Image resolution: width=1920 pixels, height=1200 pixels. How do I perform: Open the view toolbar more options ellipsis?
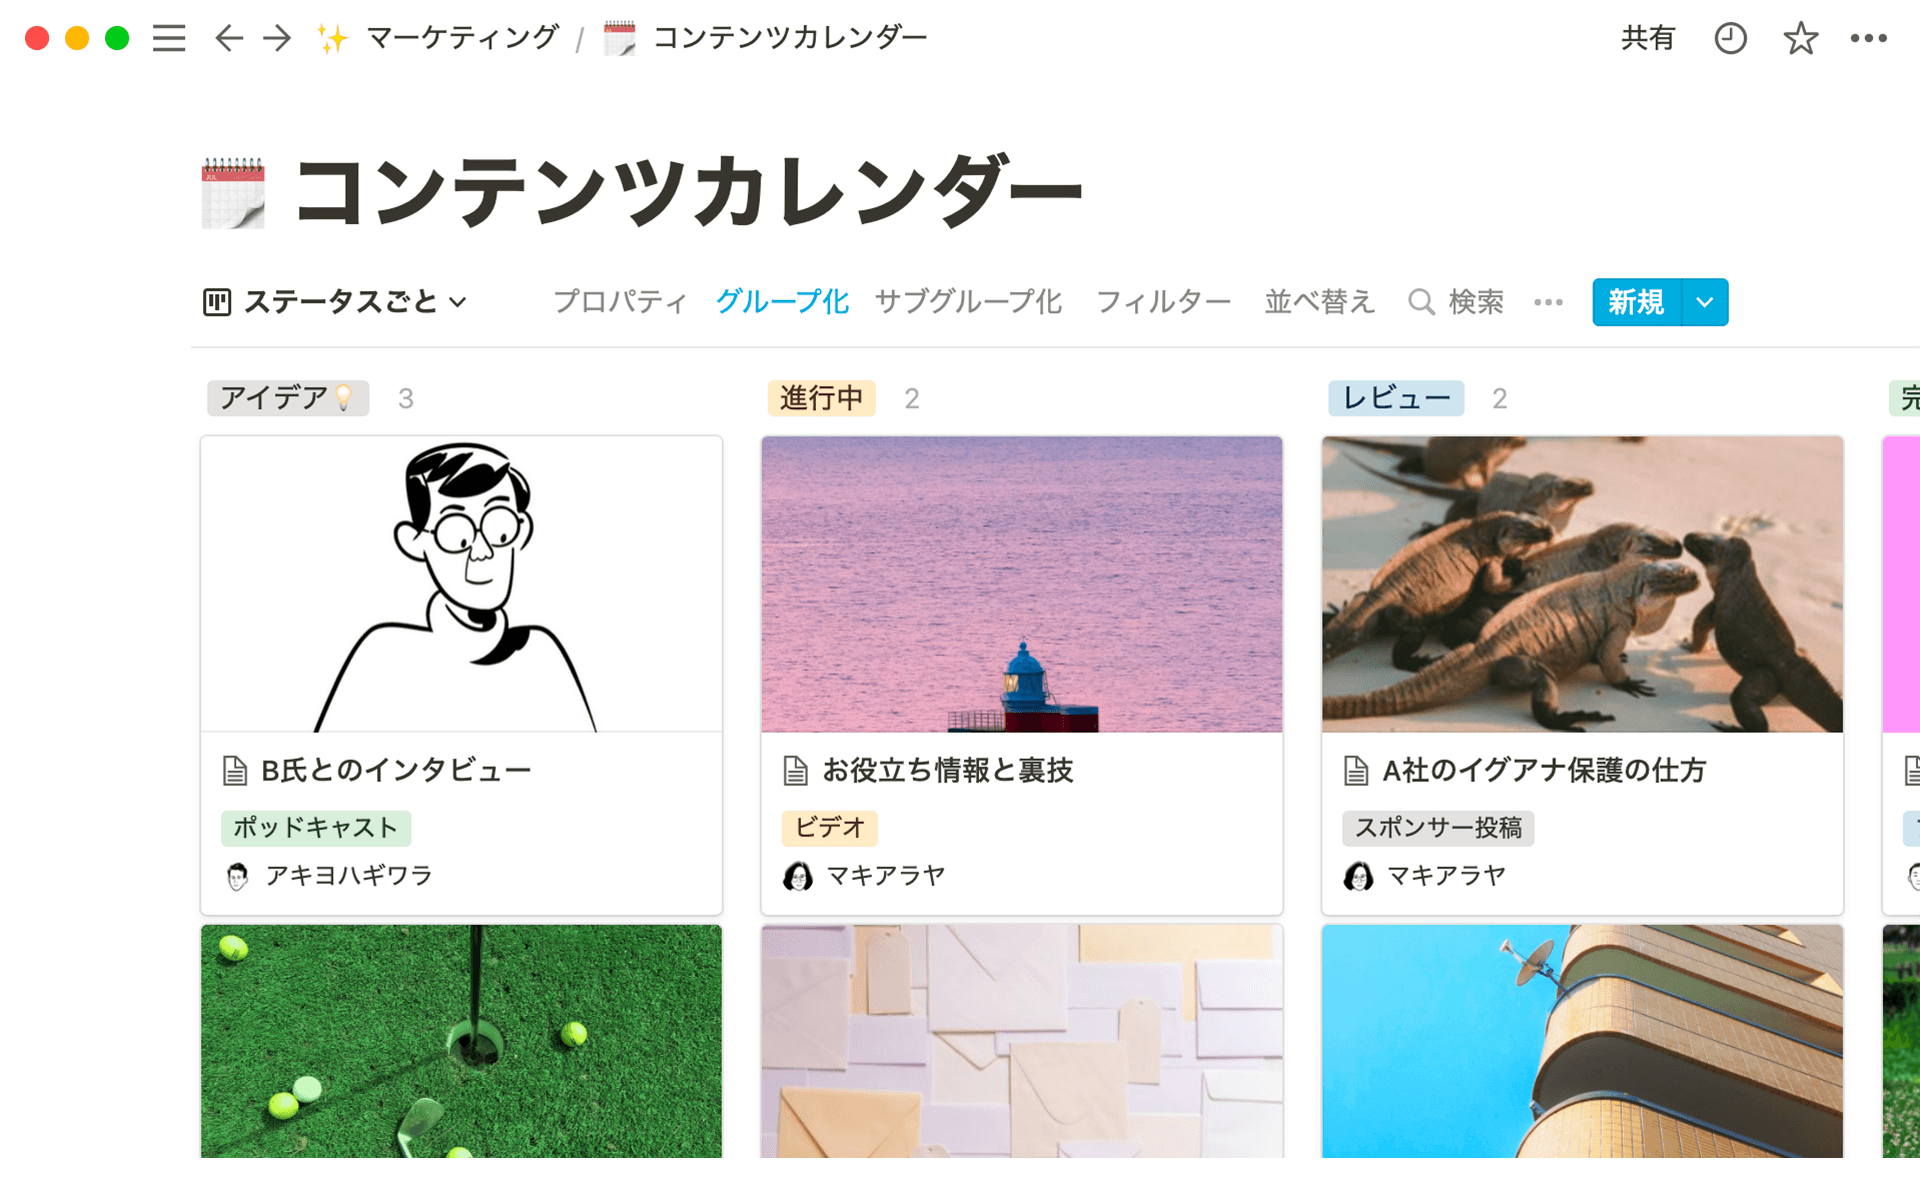(x=1548, y=302)
